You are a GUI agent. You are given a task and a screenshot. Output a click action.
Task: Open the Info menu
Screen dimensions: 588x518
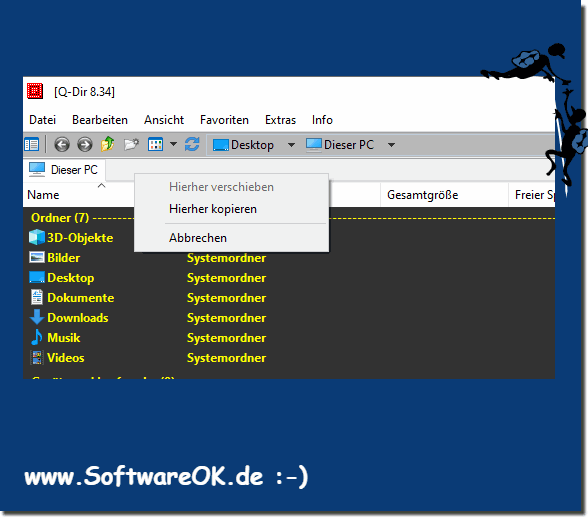[322, 120]
